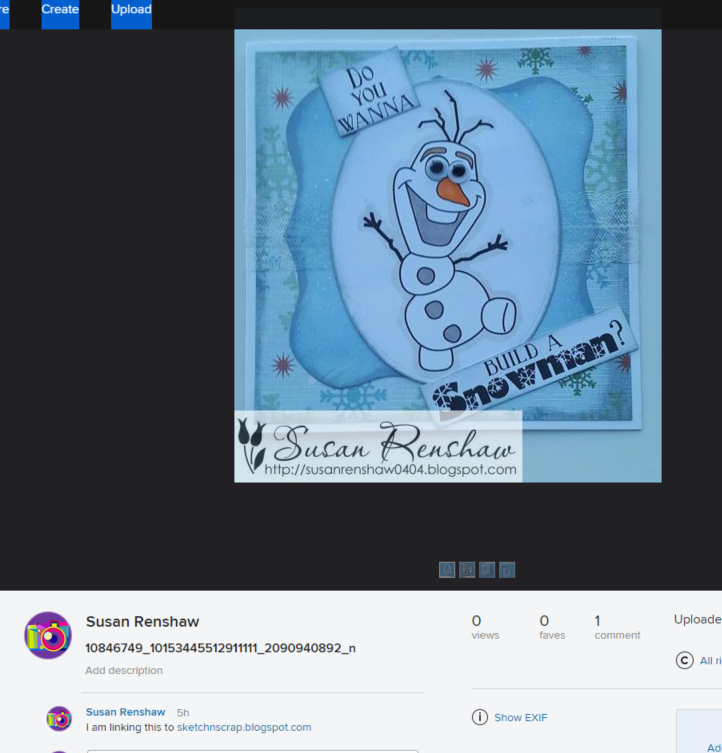722x753 pixels.
Task: Click the small camera avatar next to the comment
Action: (59, 718)
